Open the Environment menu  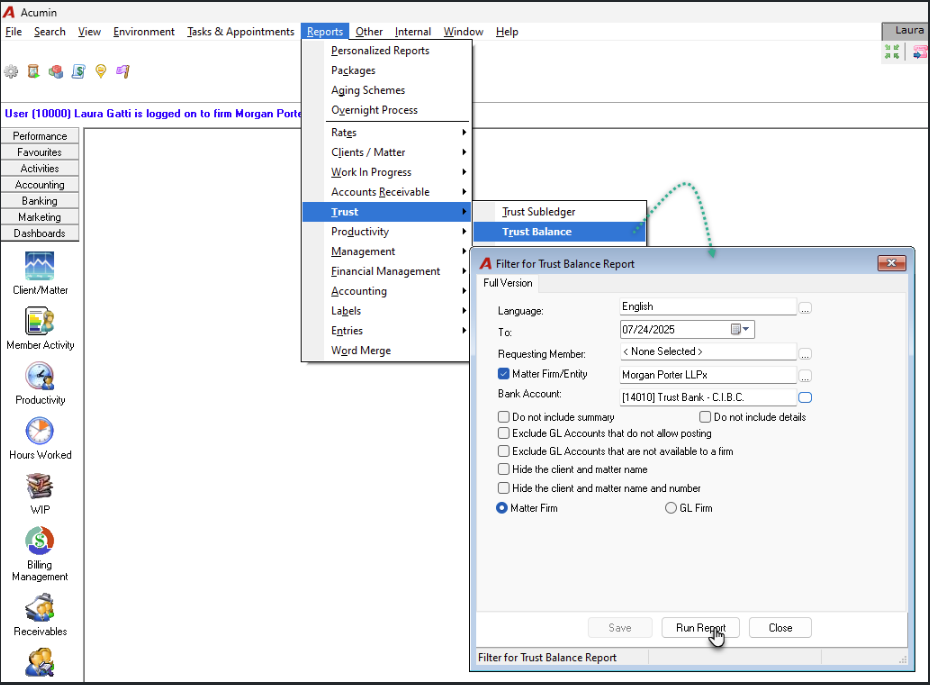pyautogui.click(x=144, y=31)
